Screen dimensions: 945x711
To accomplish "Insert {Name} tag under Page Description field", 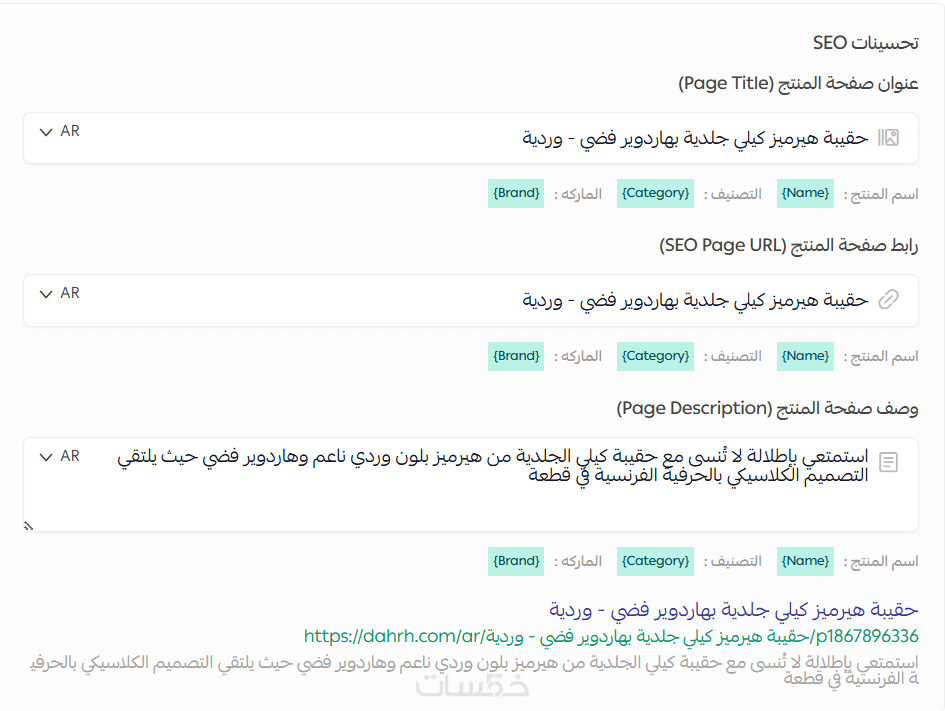I will pos(805,561).
